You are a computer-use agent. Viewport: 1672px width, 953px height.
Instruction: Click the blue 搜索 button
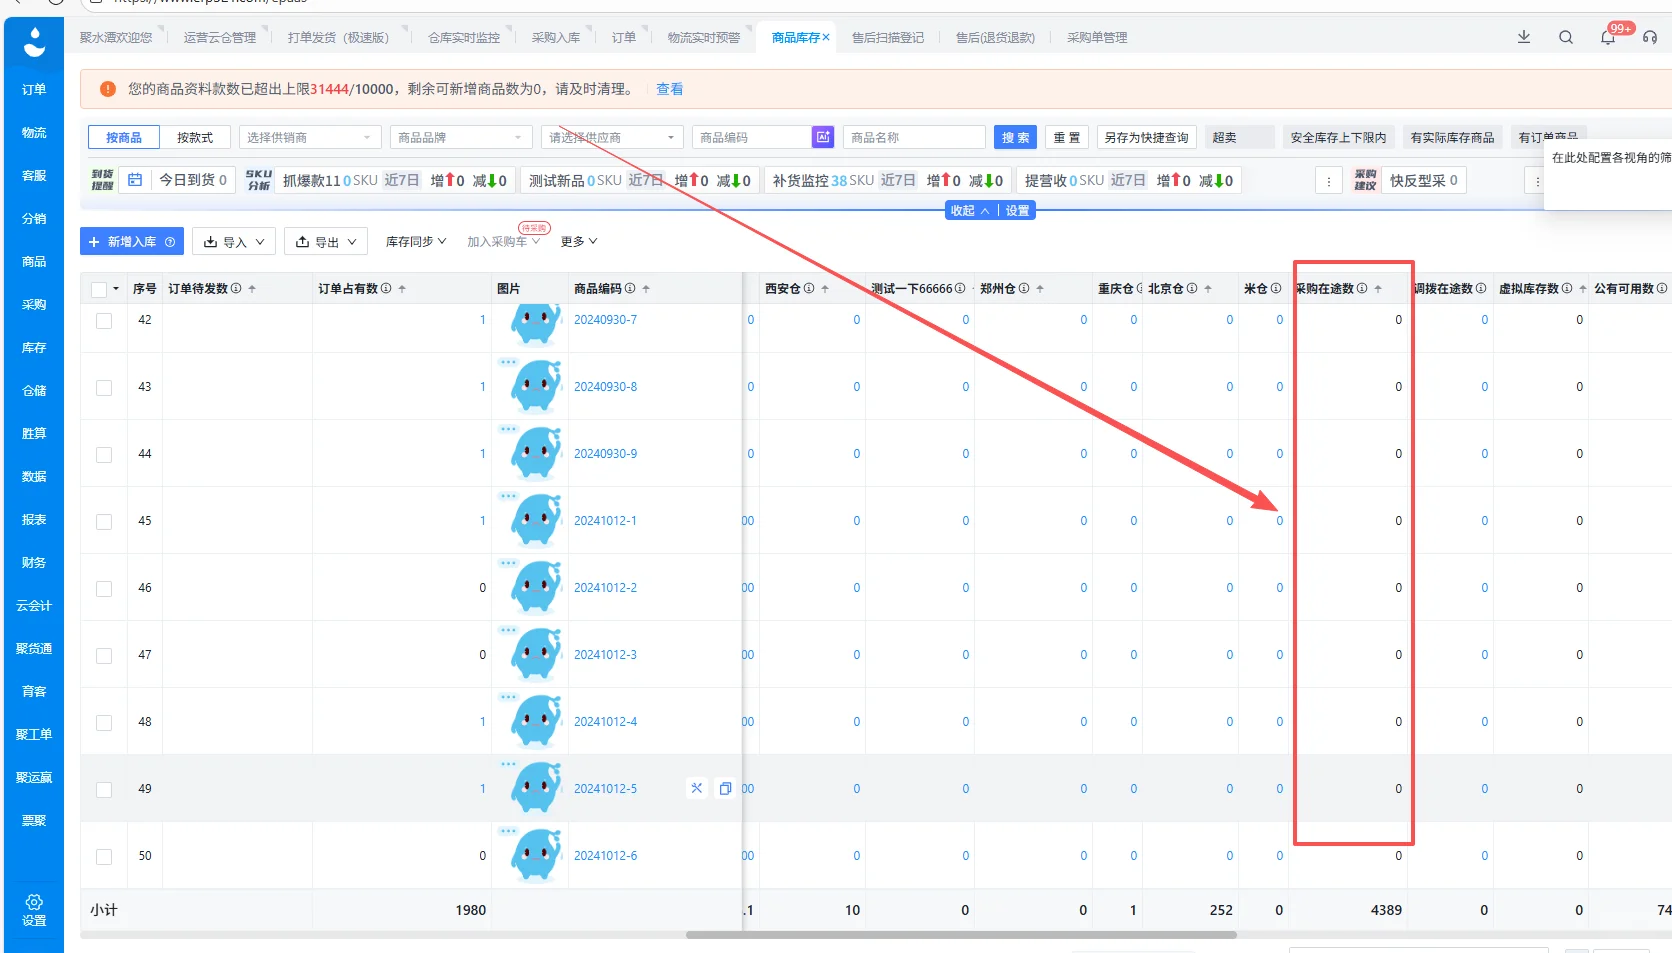coord(1015,137)
